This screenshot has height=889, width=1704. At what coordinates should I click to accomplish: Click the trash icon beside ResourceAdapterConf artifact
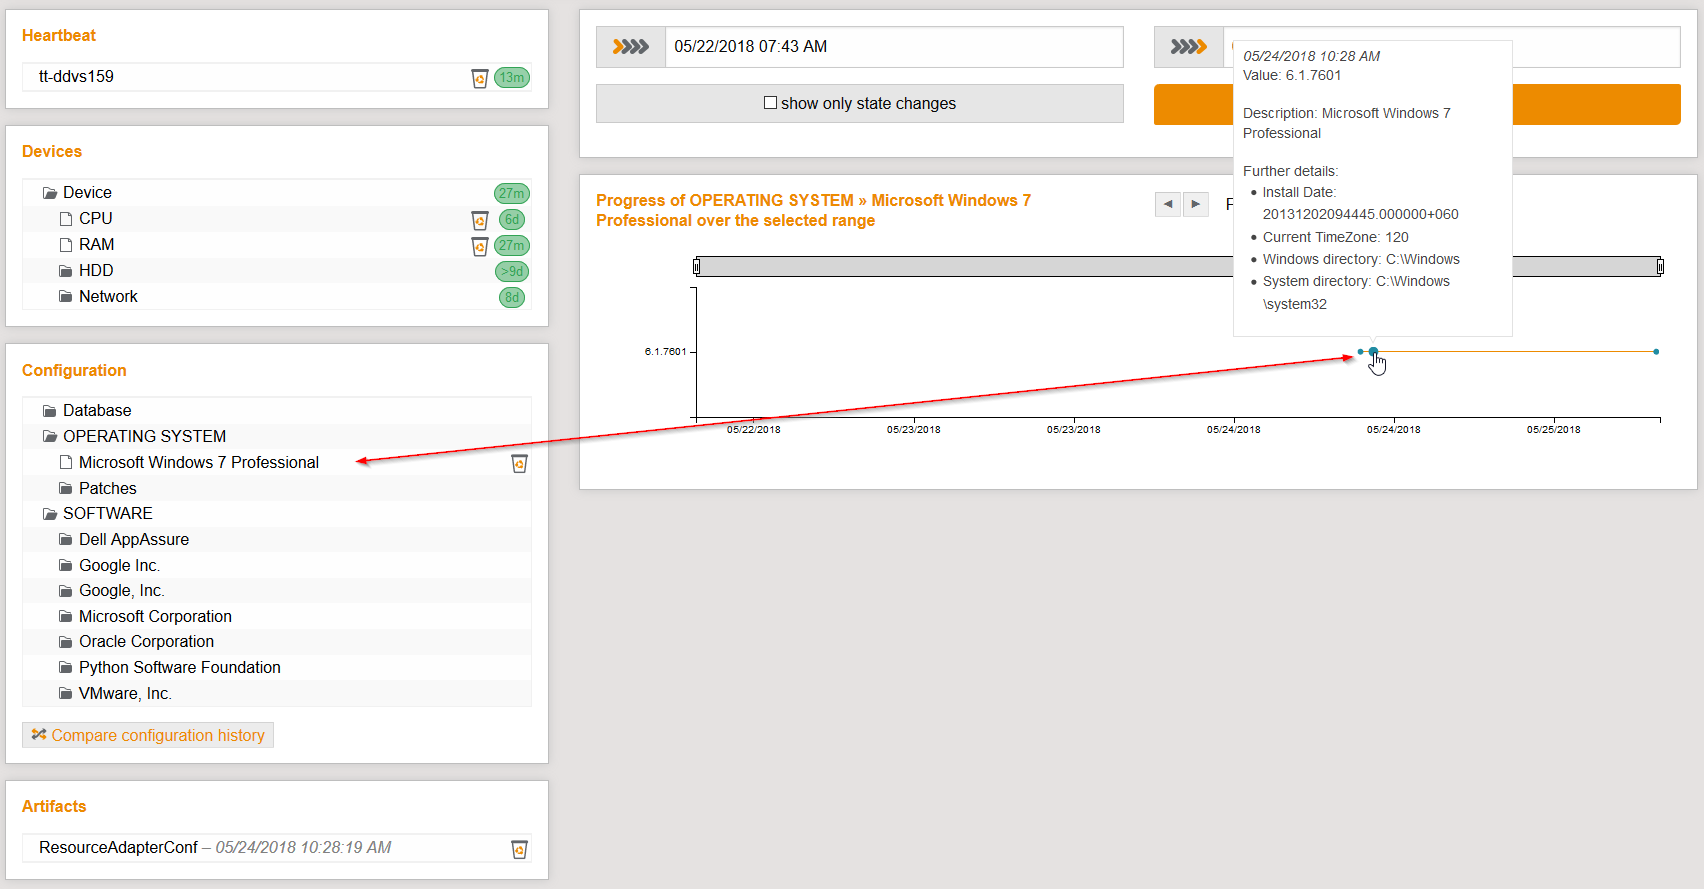pos(519,849)
